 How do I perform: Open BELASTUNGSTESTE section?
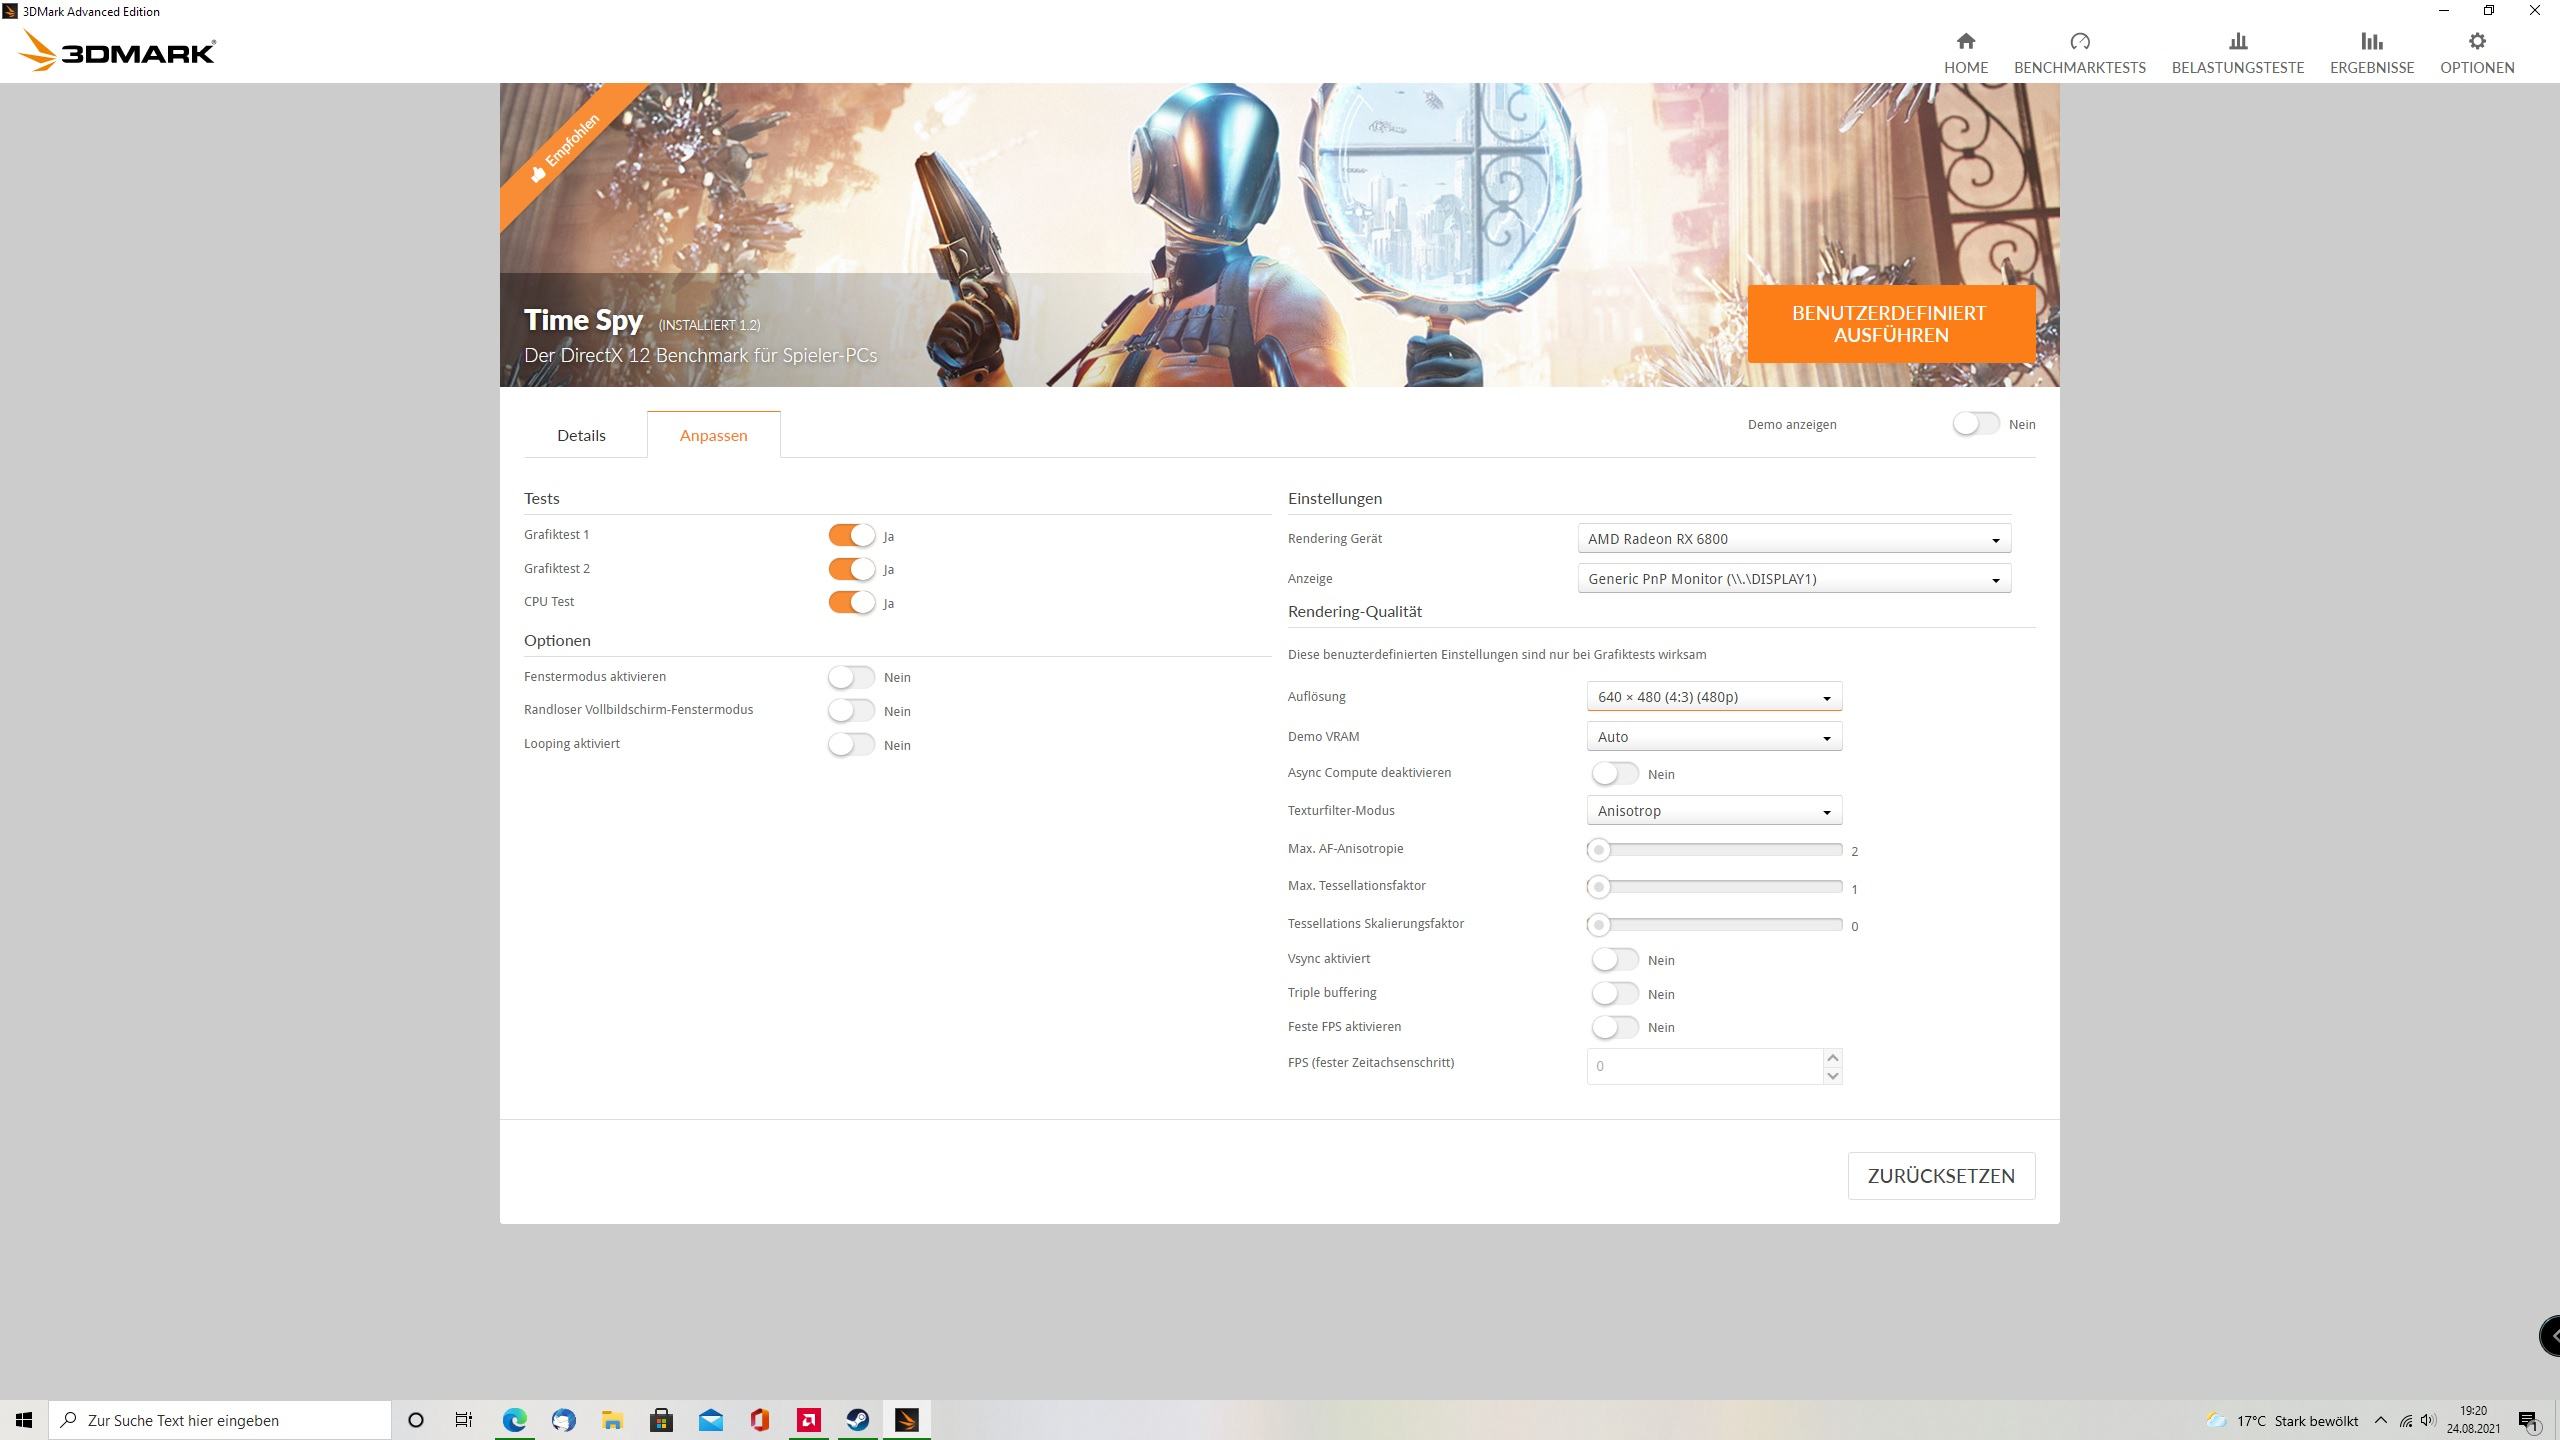coord(2237,53)
